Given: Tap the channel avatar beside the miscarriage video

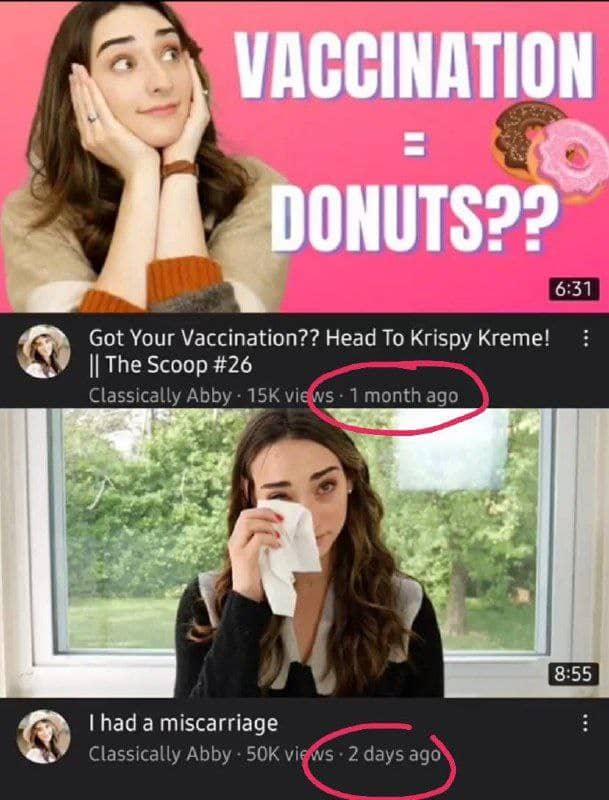Looking at the screenshot, I should 43,736.
